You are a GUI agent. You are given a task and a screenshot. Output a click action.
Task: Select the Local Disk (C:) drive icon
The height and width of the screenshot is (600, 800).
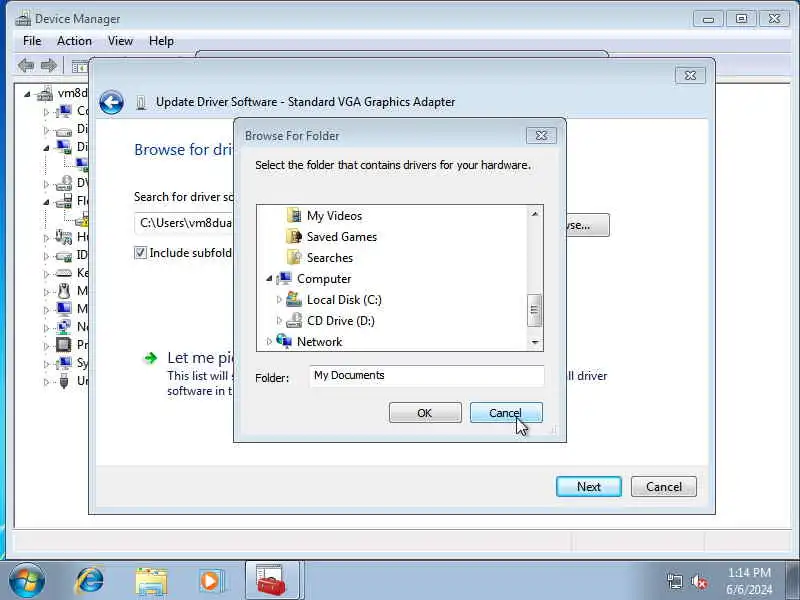pos(294,299)
